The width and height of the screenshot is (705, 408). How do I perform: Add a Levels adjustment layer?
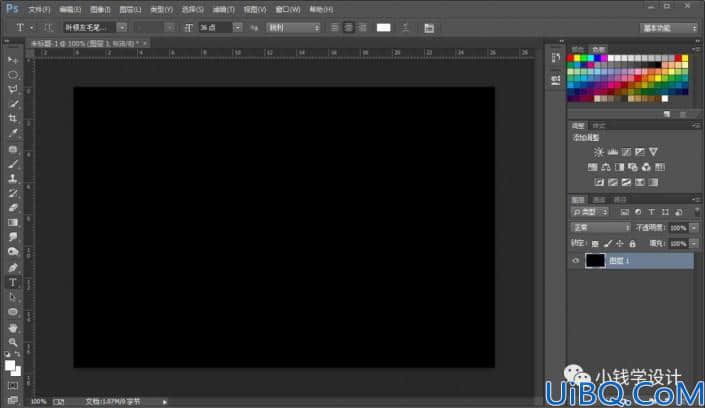[x=612, y=152]
